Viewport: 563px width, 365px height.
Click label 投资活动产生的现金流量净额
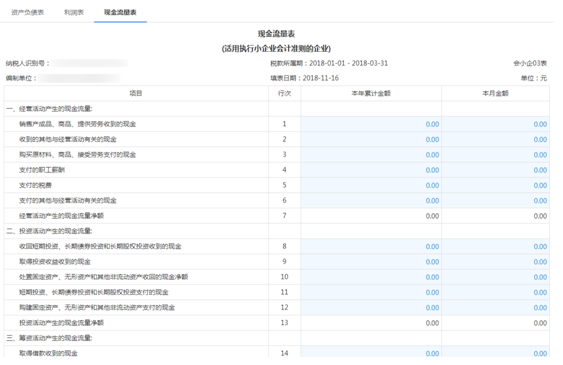pyautogui.click(x=61, y=323)
